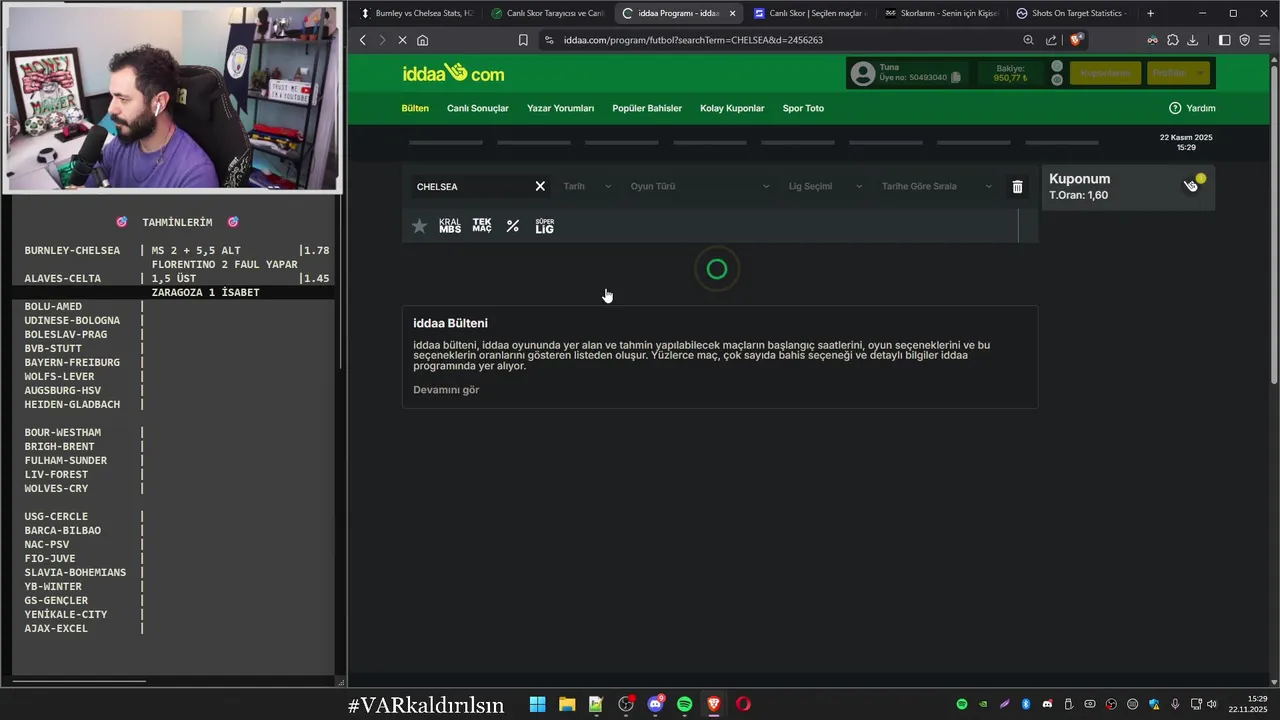Switch to Canlı Skor Seçilen maçlar tab
Screen dimensions: 1280x720
809,13
